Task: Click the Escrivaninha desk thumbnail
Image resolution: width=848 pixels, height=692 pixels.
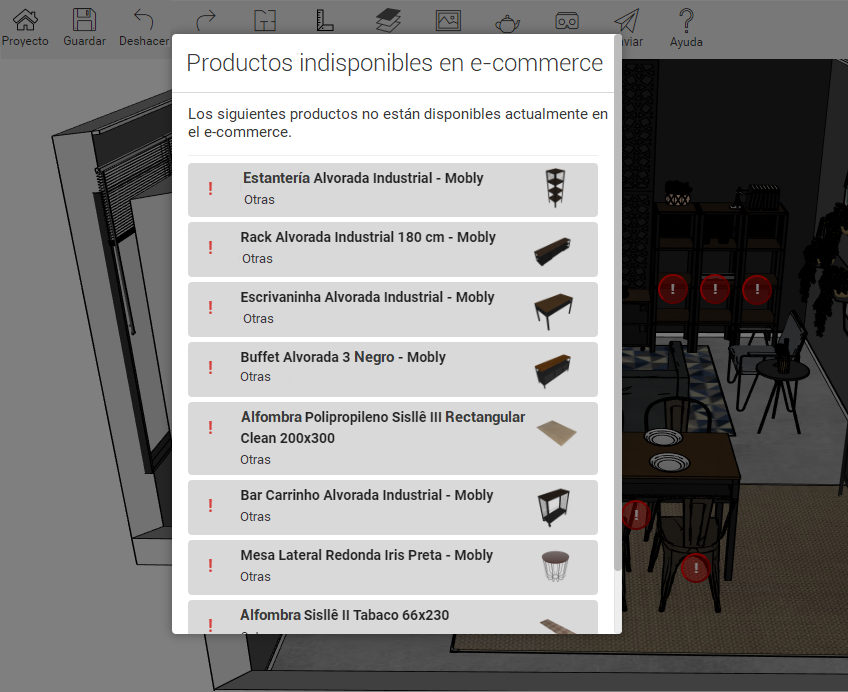Action: (x=553, y=311)
